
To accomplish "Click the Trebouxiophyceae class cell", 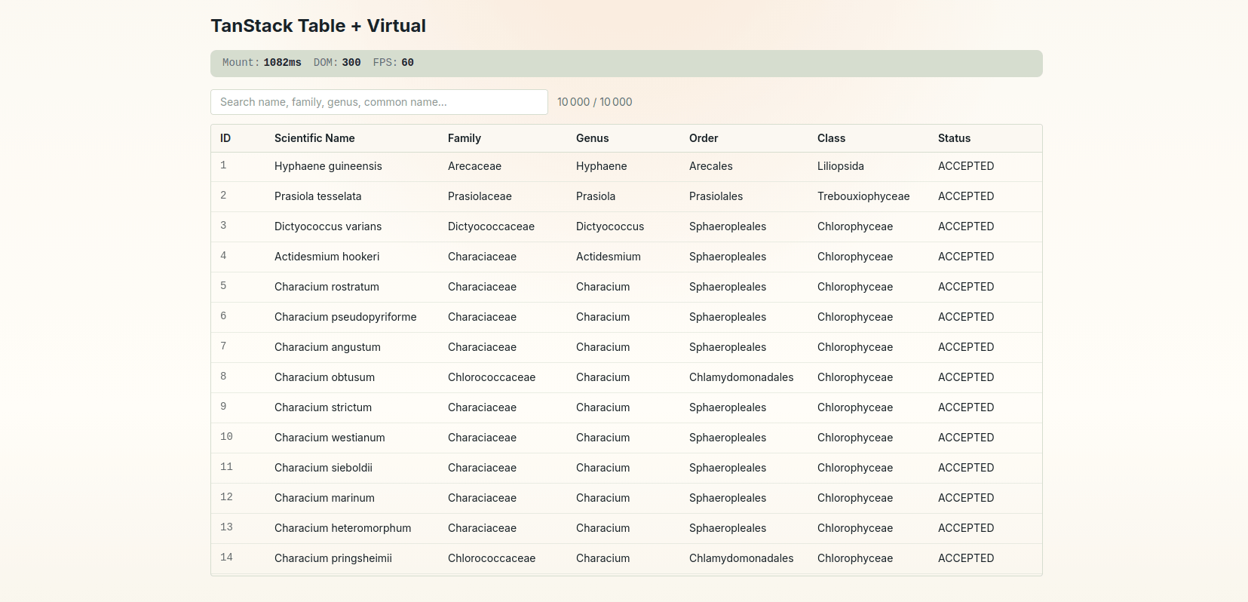I will pyautogui.click(x=863, y=196).
